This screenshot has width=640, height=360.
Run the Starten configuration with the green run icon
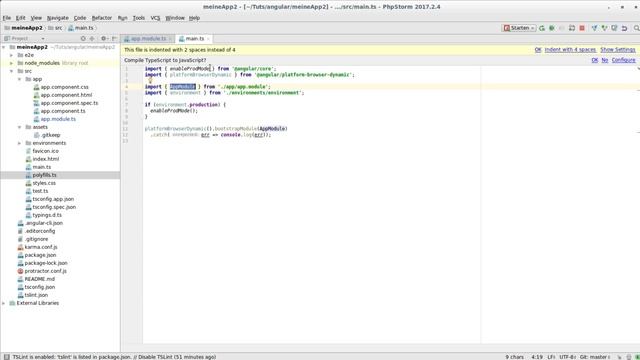(542, 28)
